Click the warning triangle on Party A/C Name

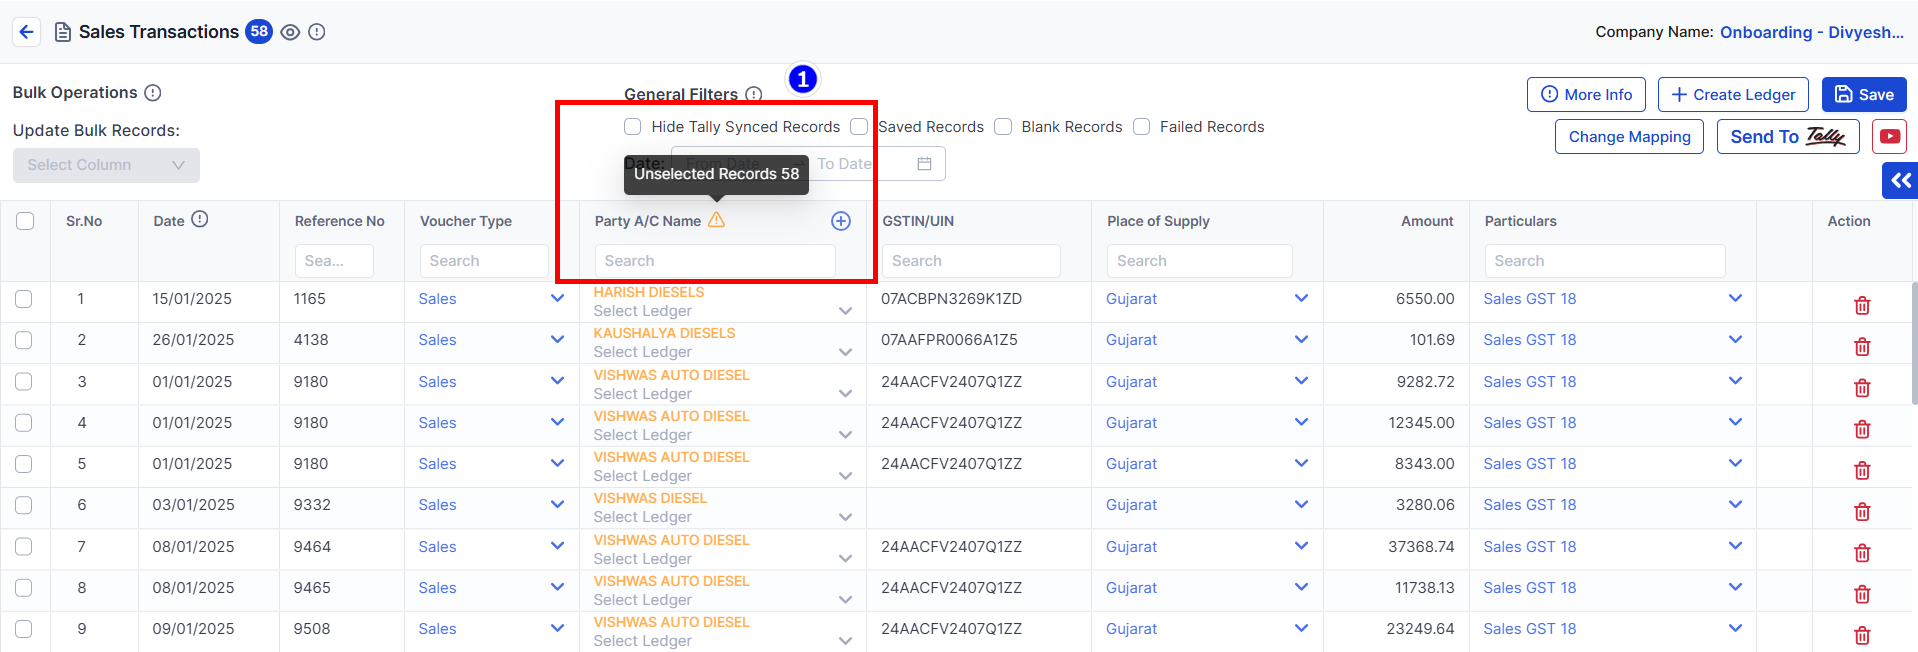[717, 220]
